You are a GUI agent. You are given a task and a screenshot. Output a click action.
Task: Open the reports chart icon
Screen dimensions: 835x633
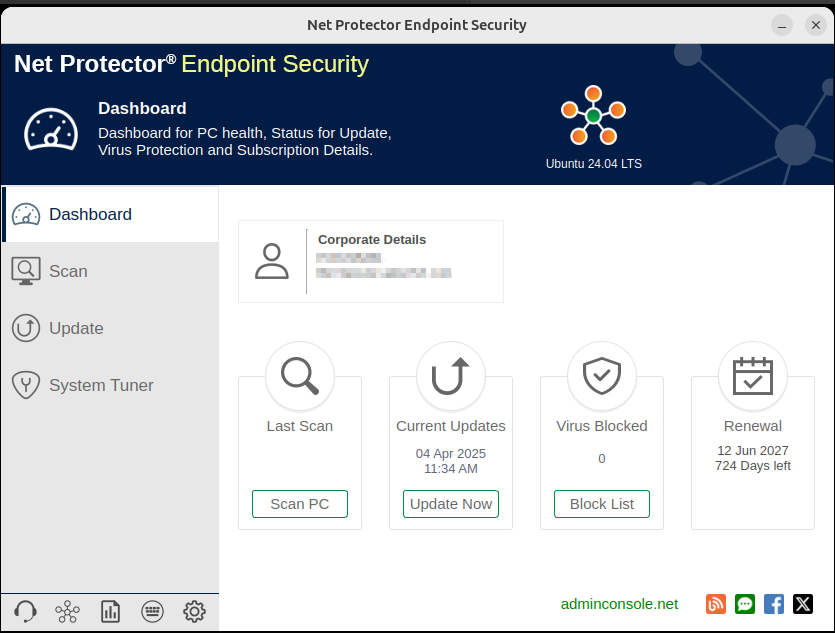point(110,611)
